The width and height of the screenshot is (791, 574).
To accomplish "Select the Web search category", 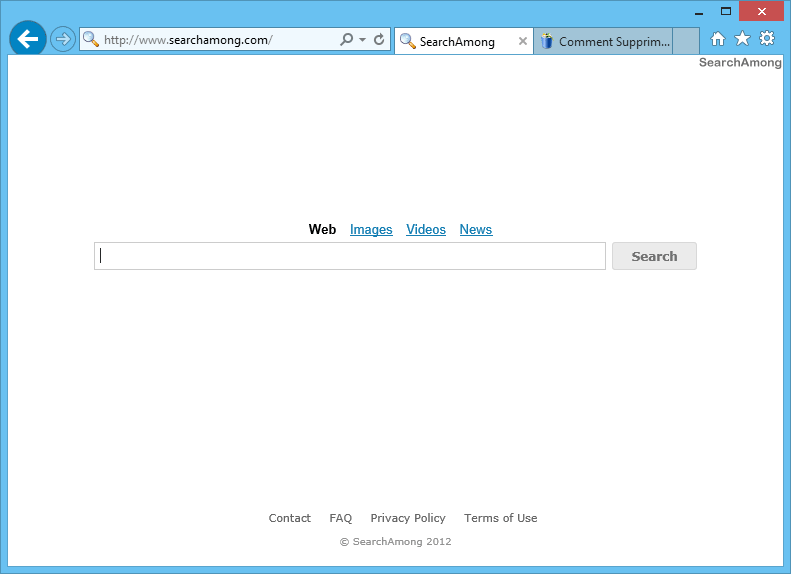I will [322, 229].
